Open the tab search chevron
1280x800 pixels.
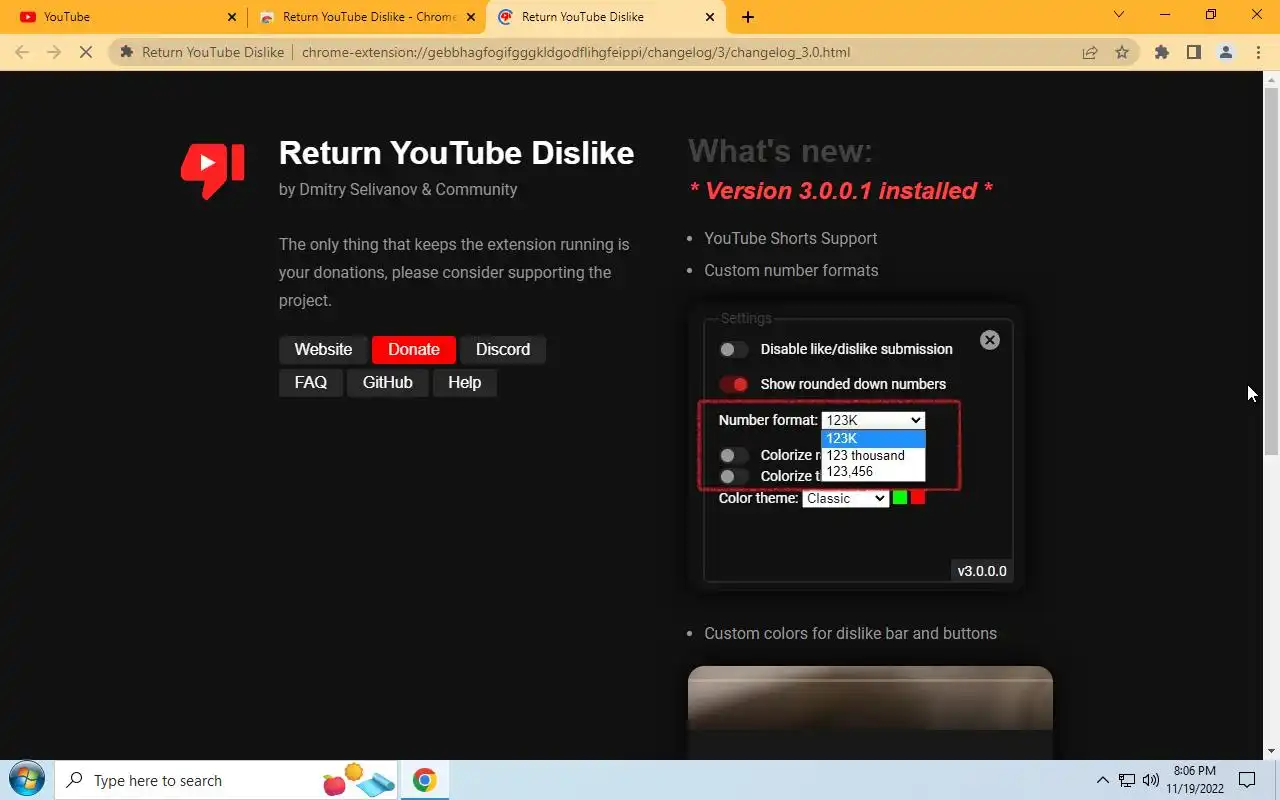click(x=1119, y=15)
